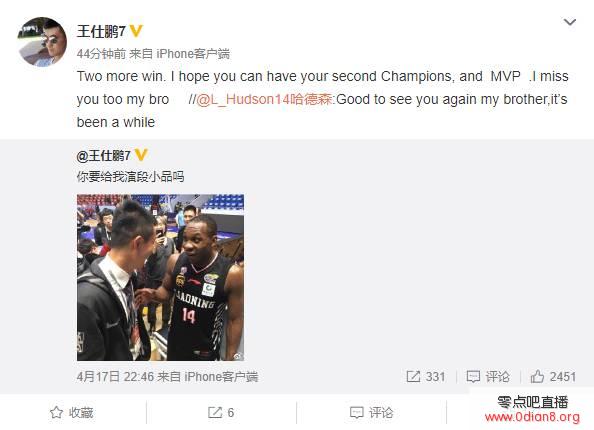Click the gold verified badge beside top username
Screen dimensions: 594x430
(x=136, y=31)
